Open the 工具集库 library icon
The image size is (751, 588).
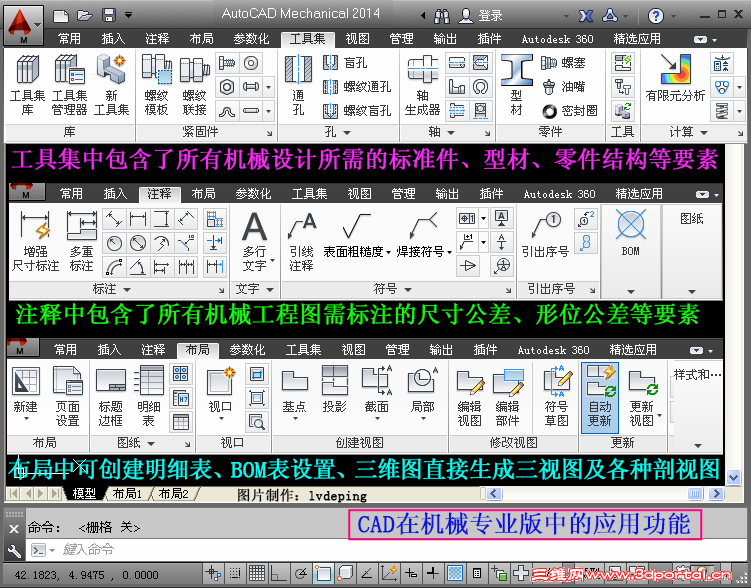27,85
